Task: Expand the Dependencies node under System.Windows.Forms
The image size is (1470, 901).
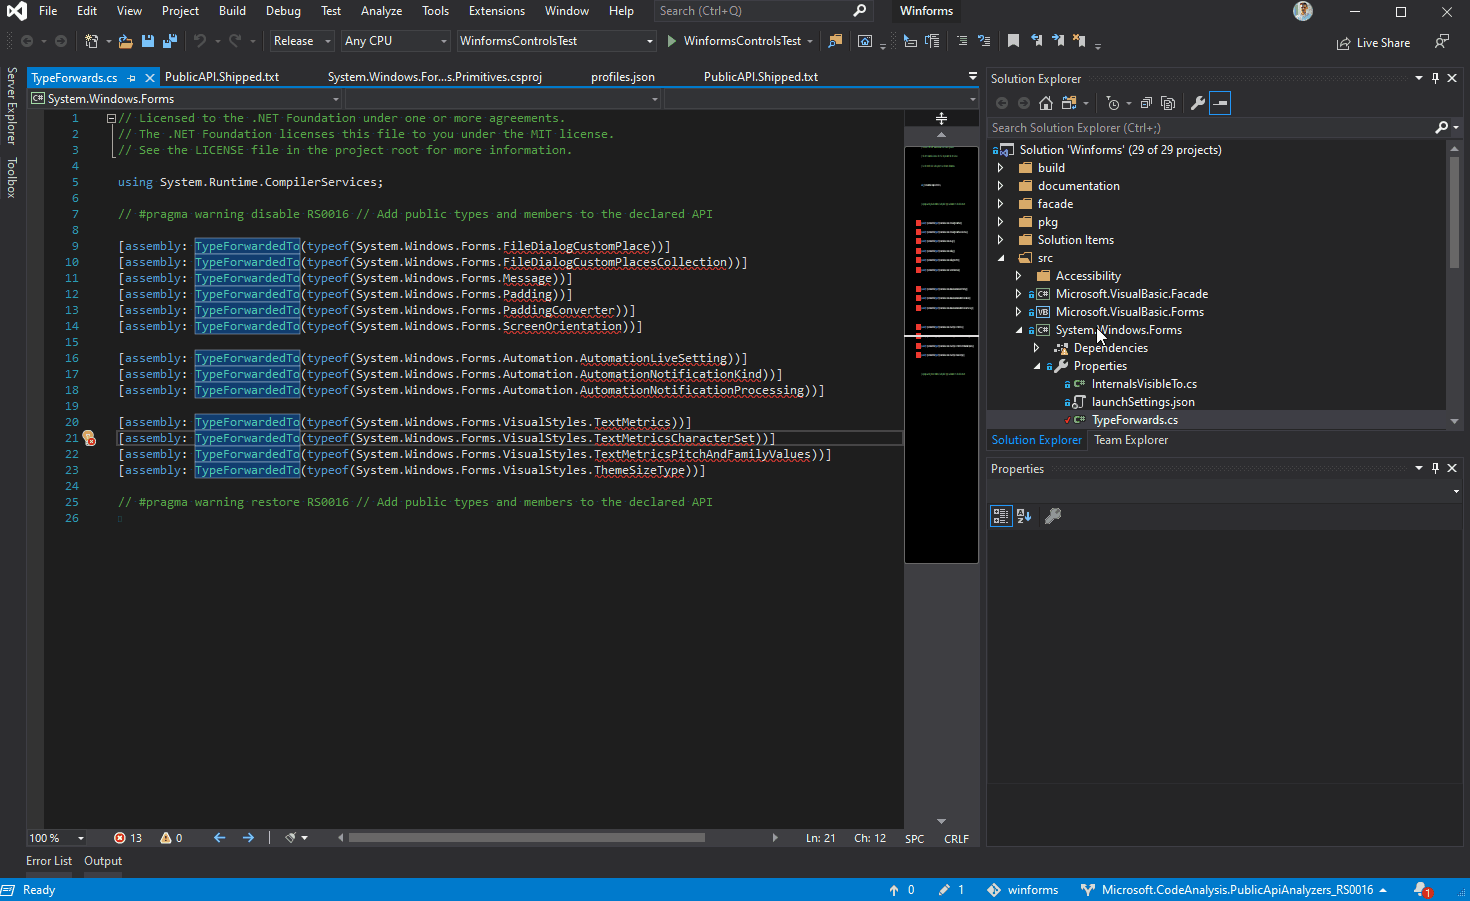Action: pos(1037,347)
